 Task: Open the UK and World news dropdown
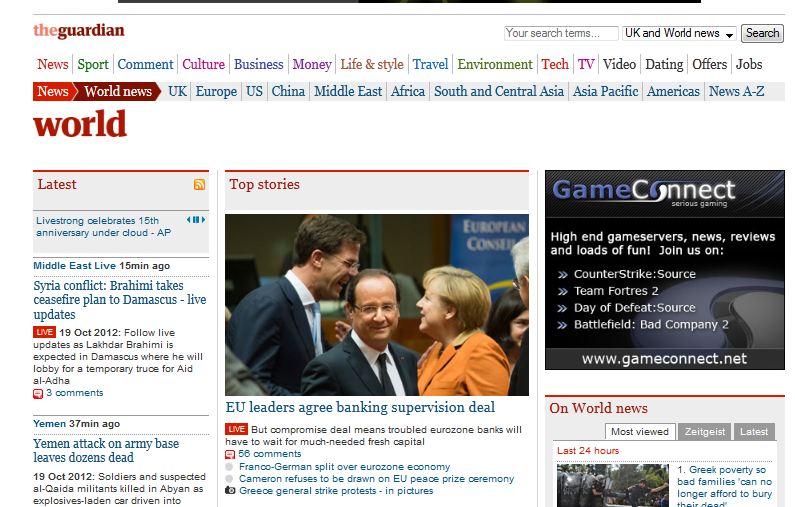point(679,33)
